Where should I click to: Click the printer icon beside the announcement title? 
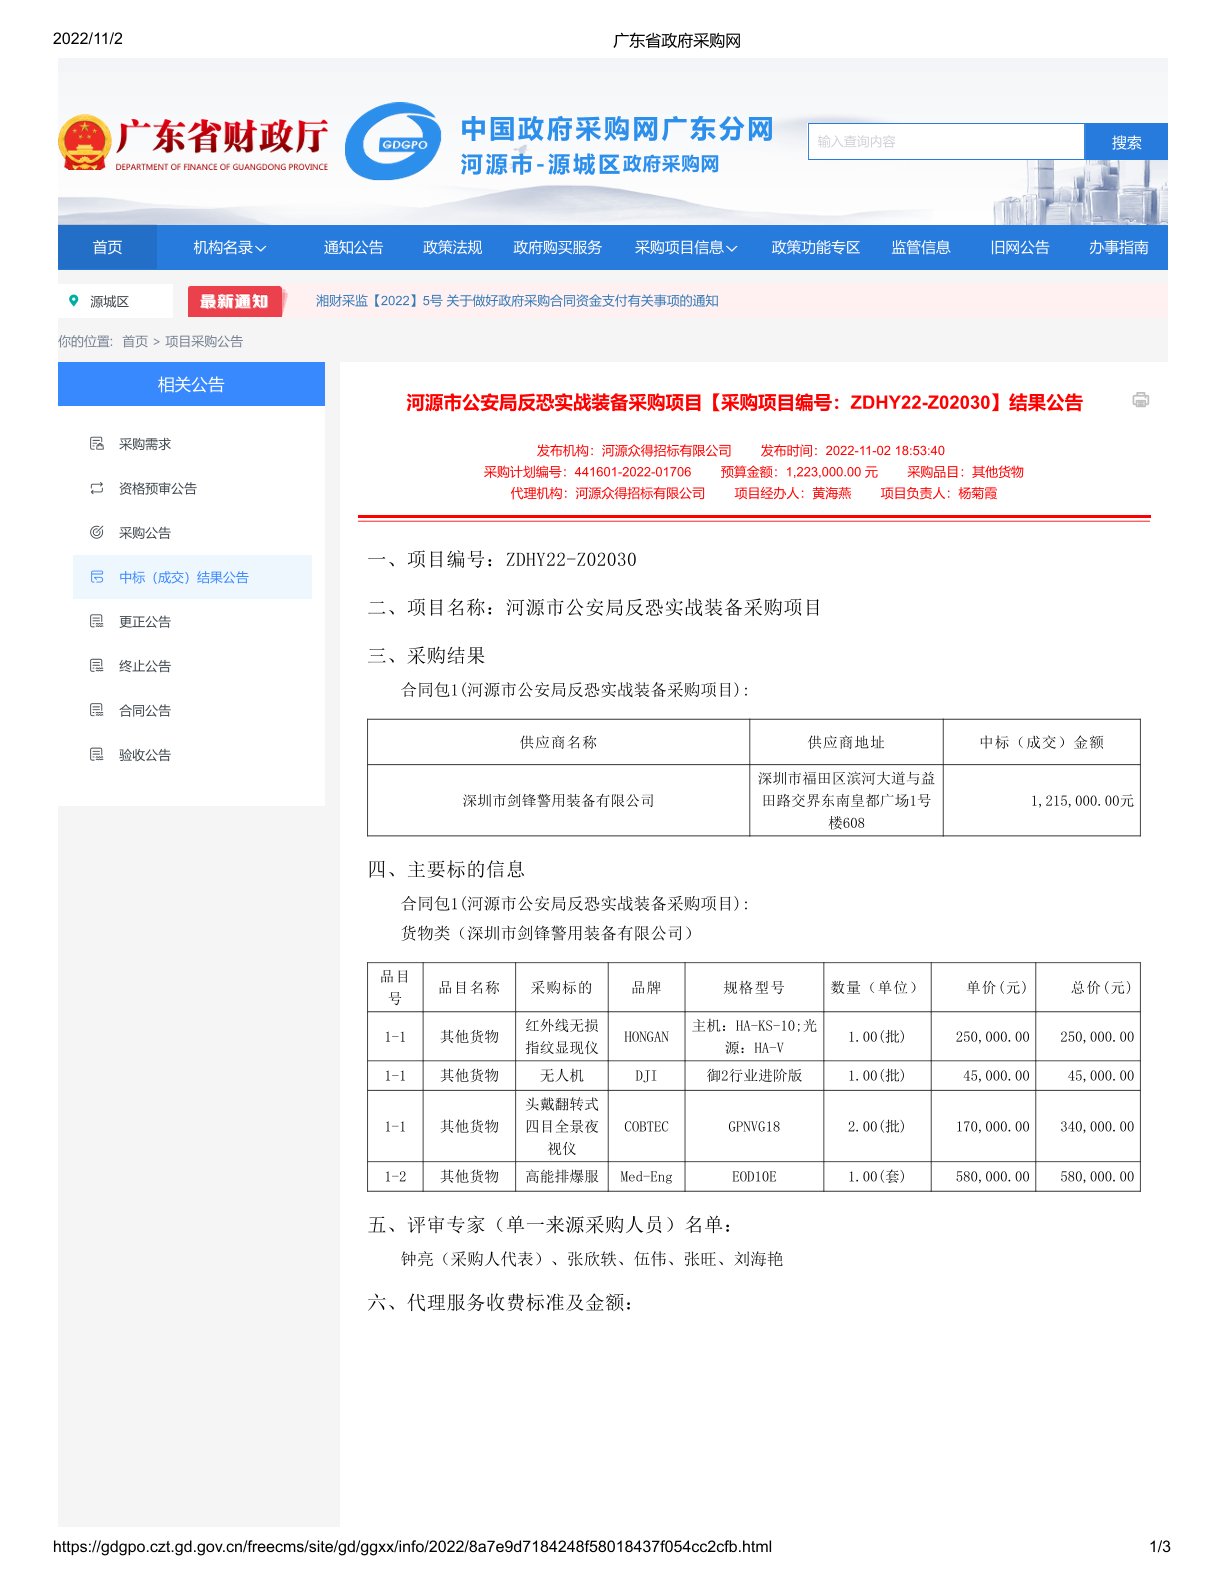click(1140, 400)
